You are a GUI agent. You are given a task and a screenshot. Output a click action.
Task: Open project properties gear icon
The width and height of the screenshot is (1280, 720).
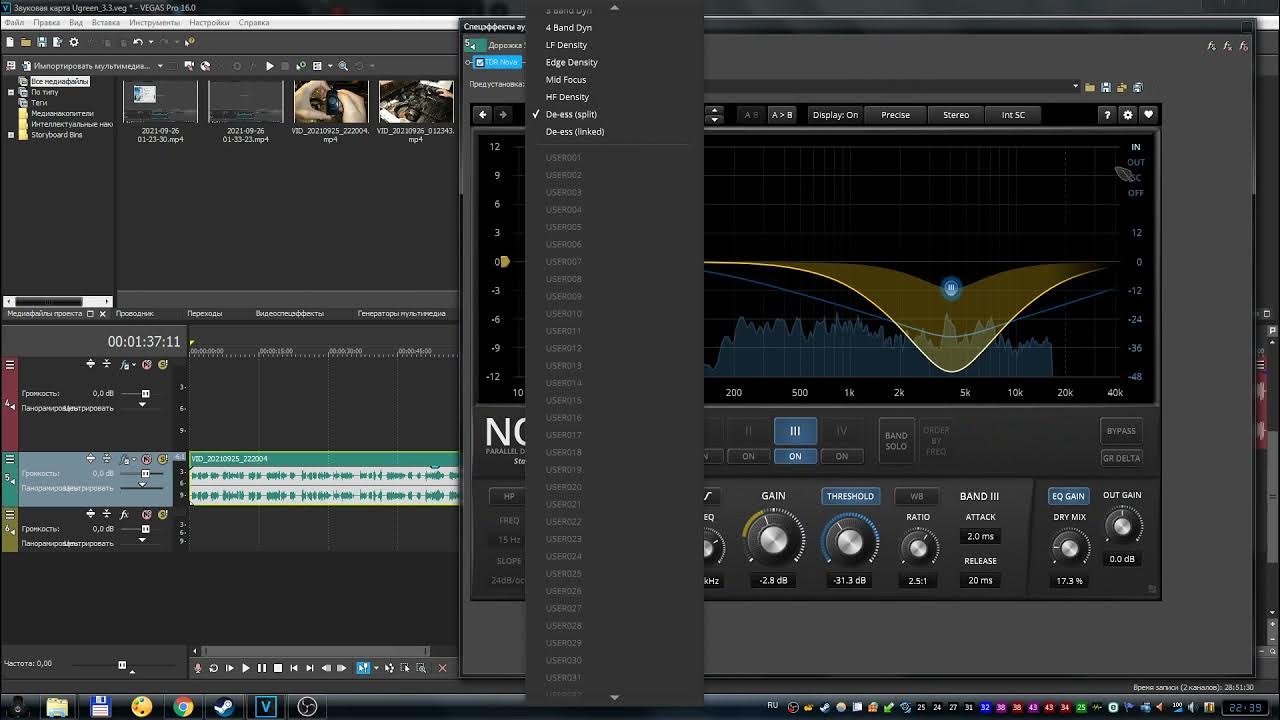tap(74, 42)
